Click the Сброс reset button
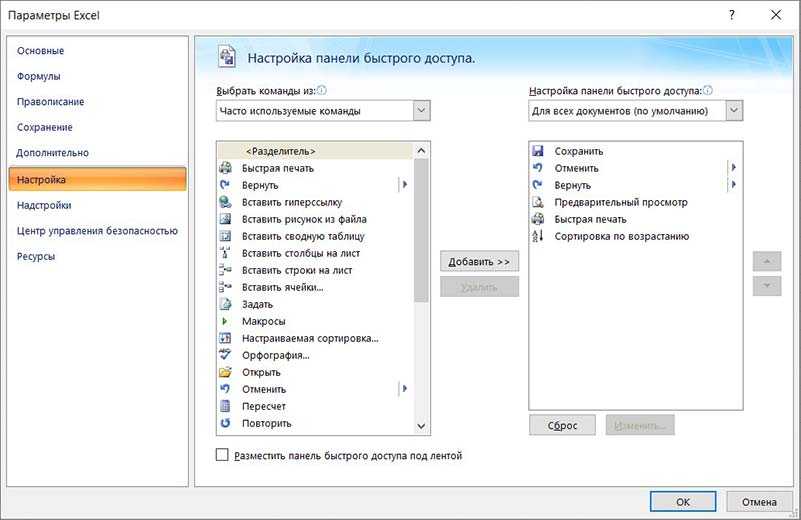Image resolution: width=801 pixels, height=520 pixels. [562, 425]
